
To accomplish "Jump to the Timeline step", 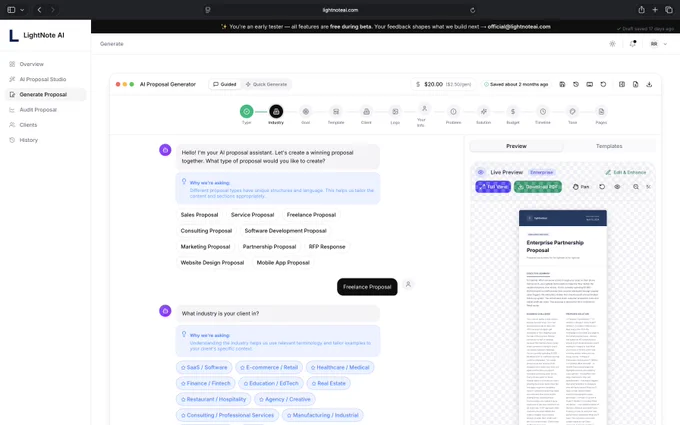I will pos(543,111).
